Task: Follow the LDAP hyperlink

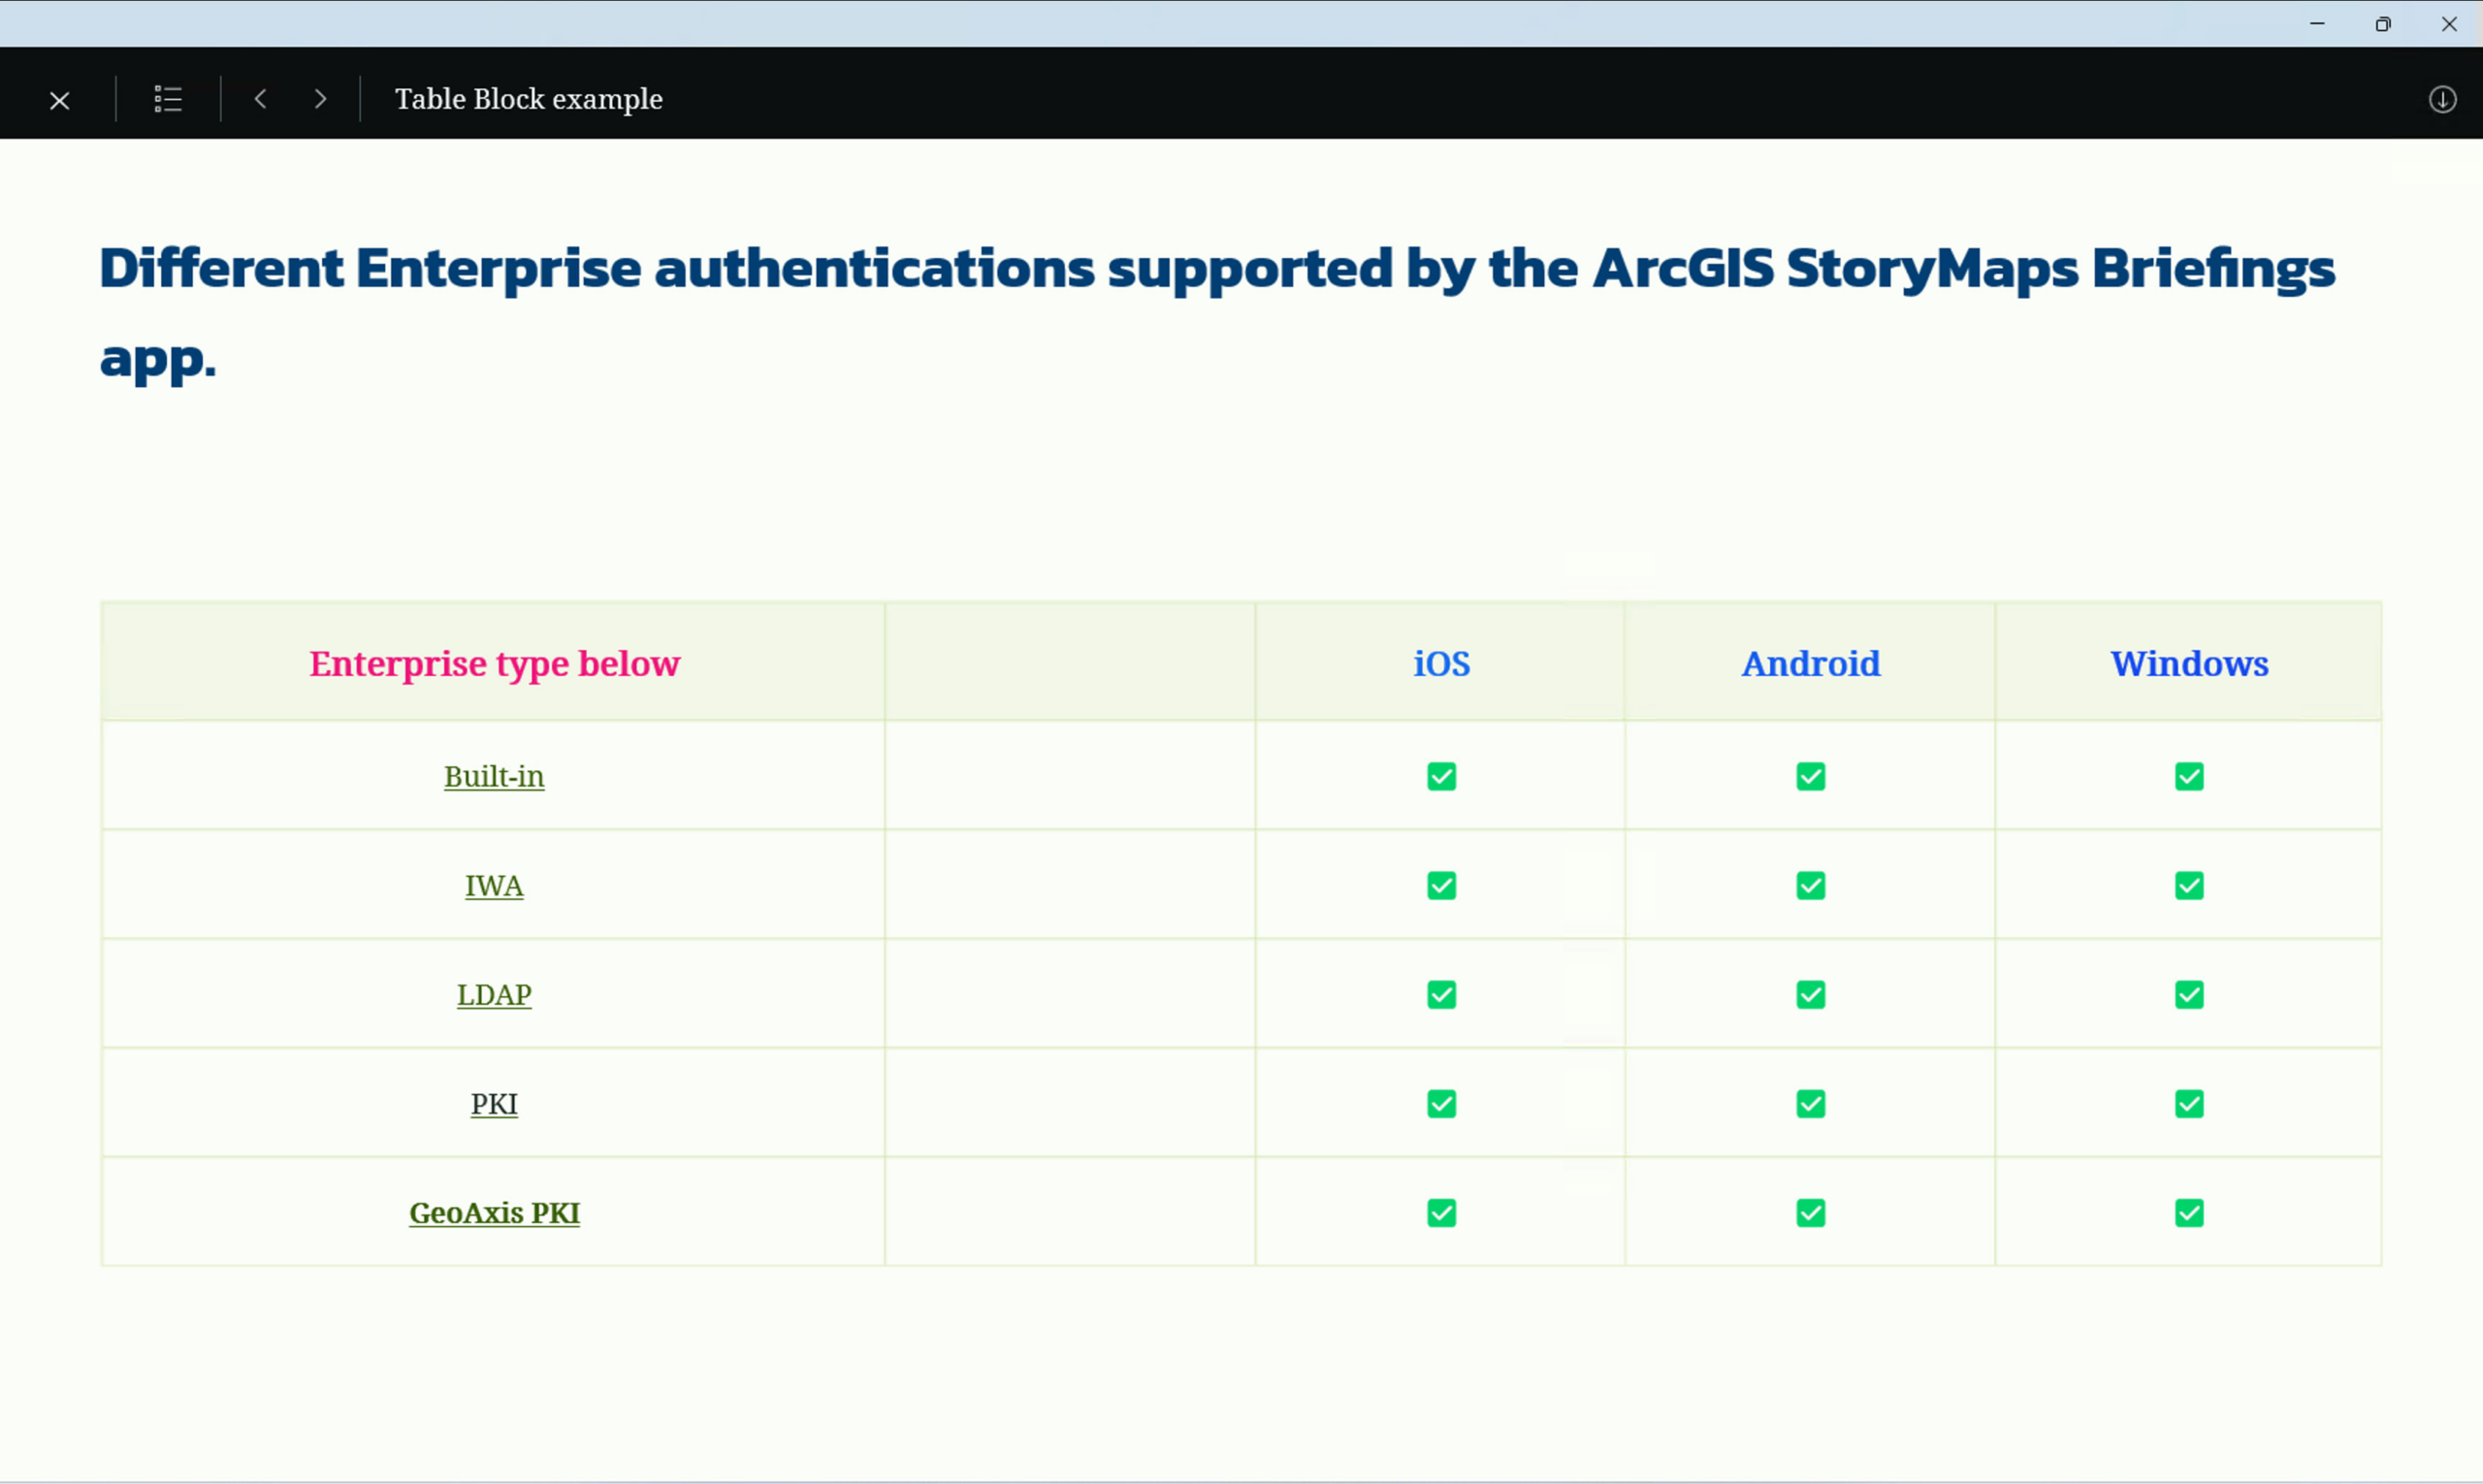Action: [x=494, y=995]
